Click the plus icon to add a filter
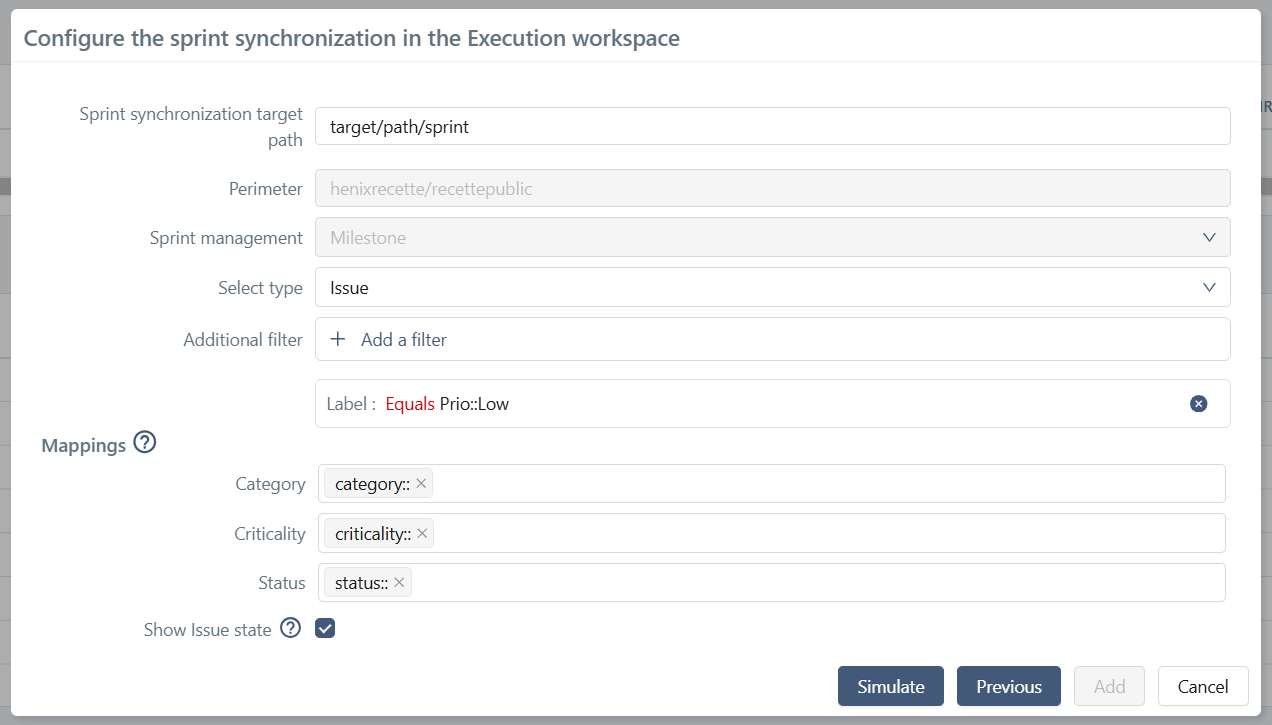 [x=338, y=339]
